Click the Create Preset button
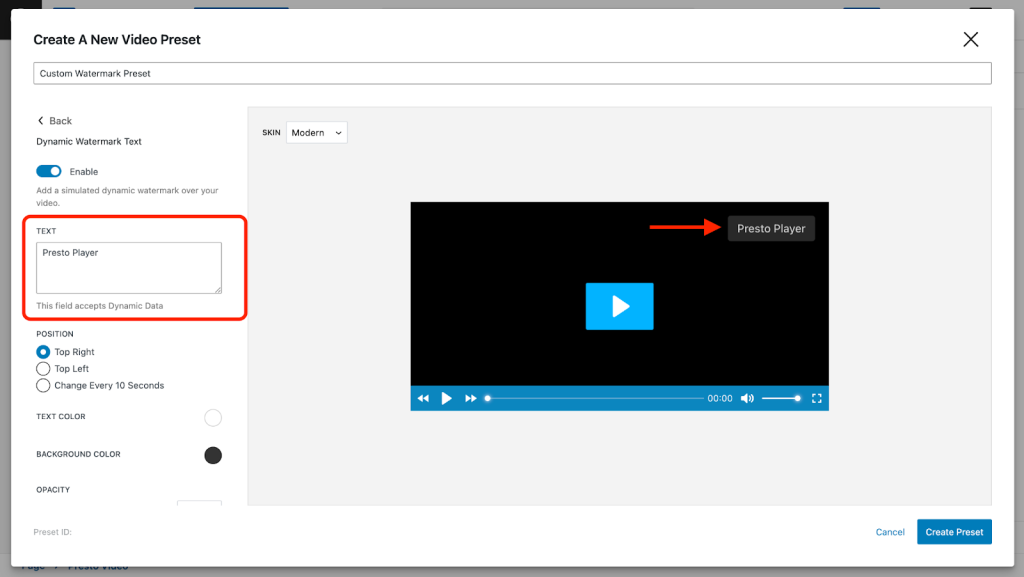Image resolution: width=1024 pixels, height=577 pixels. [x=953, y=532]
